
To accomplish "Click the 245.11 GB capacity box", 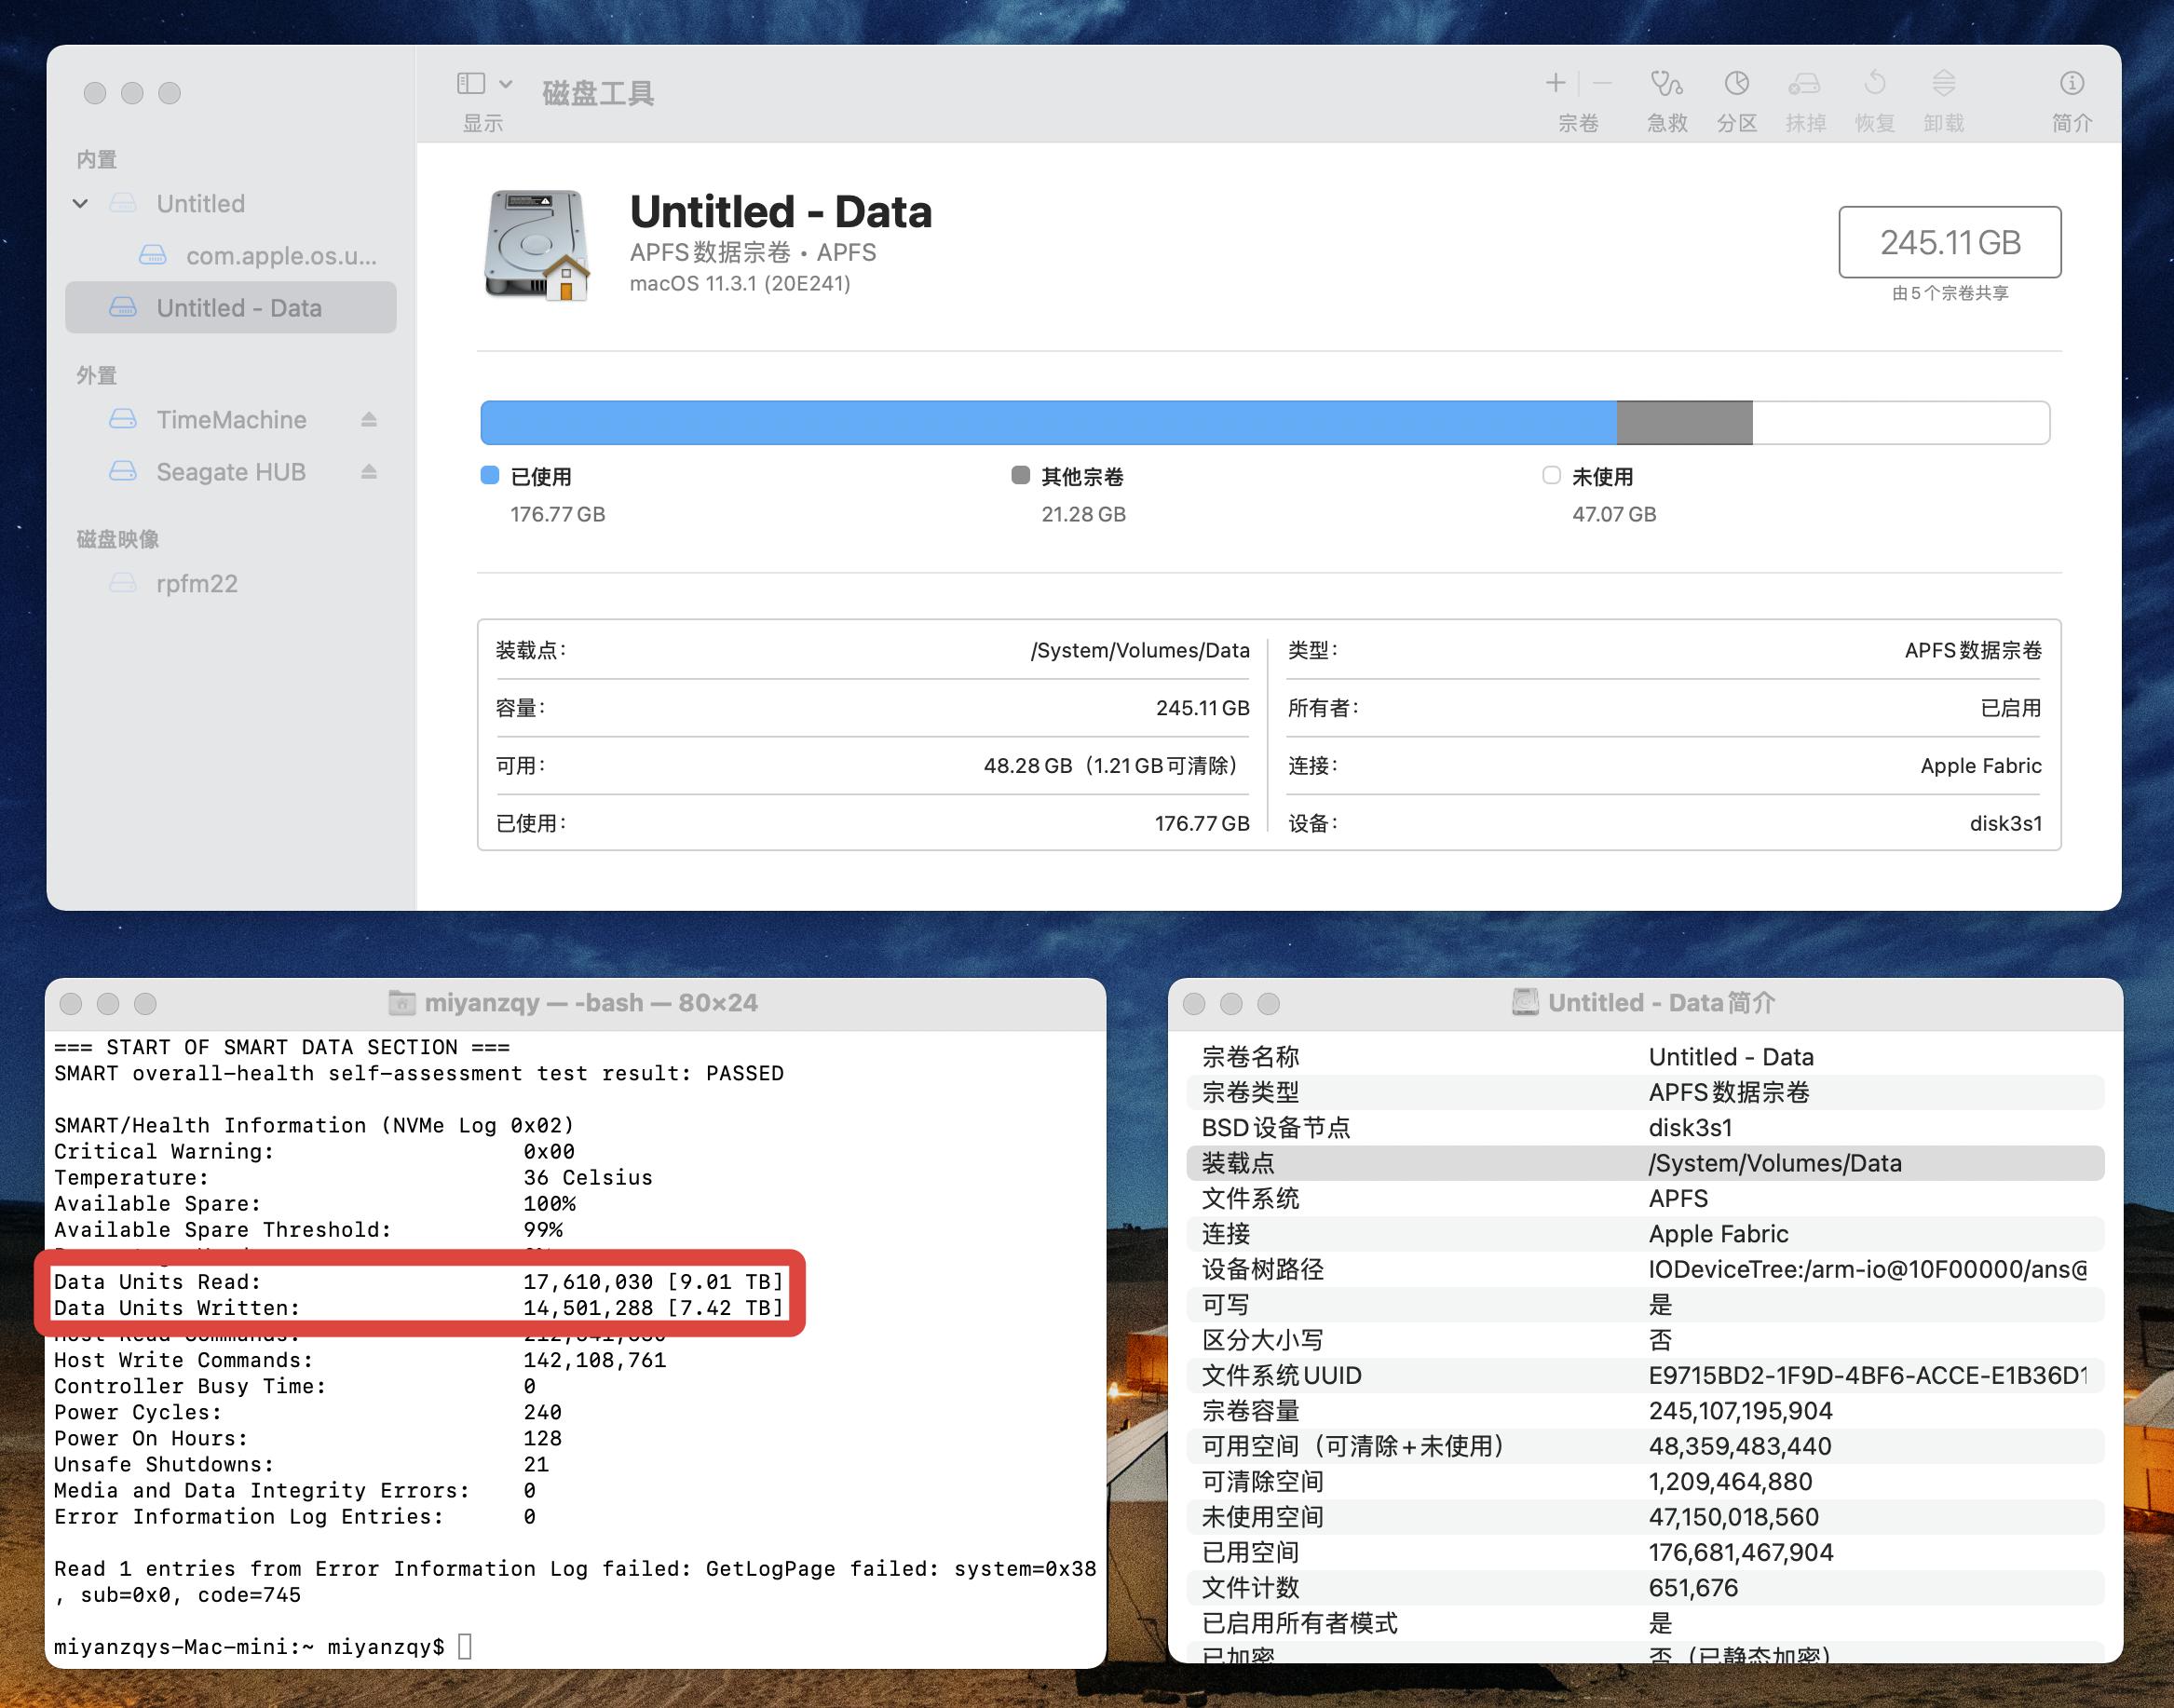I will tap(1949, 242).
